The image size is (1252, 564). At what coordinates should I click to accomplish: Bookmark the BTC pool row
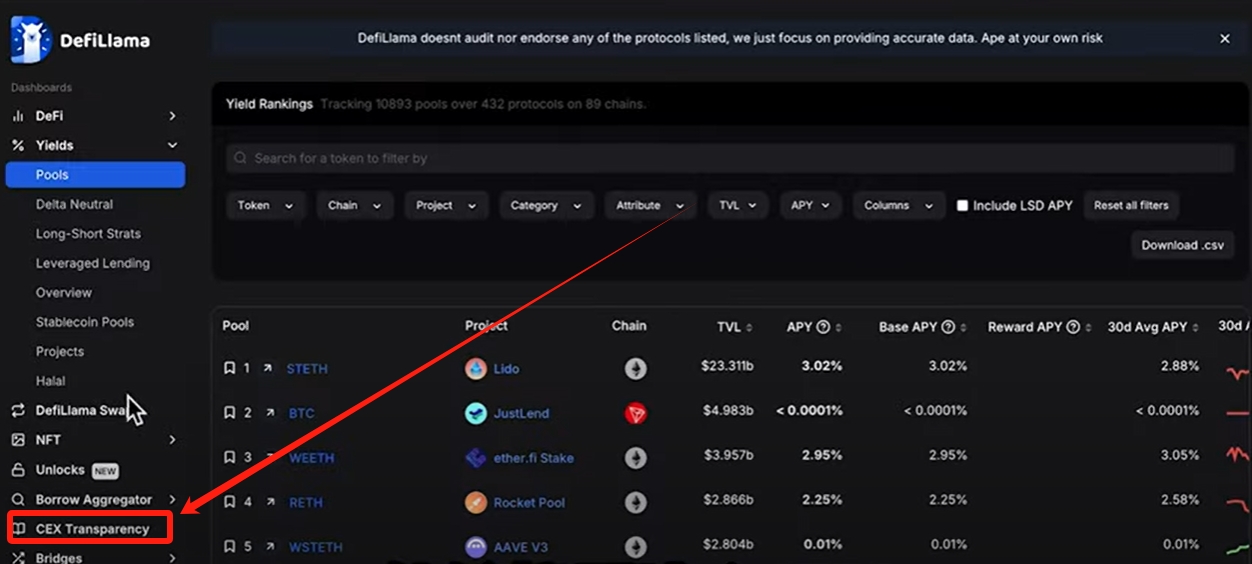[x=230, y=413]
